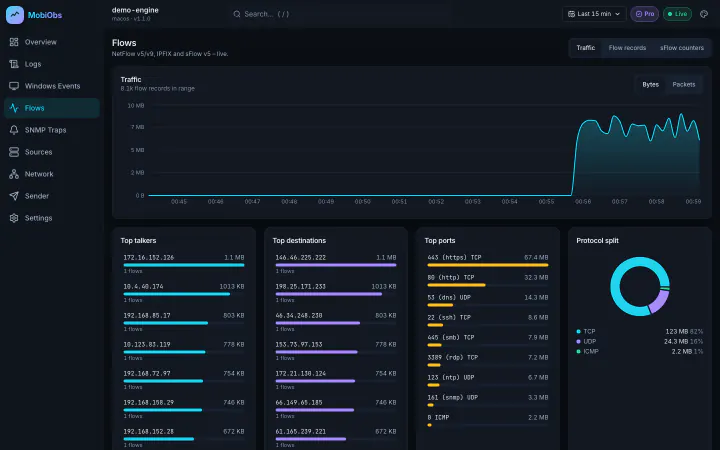Open the Logs sidebar icon
Image resolution: width=720 pixels, height=450 pixels.
14,64
